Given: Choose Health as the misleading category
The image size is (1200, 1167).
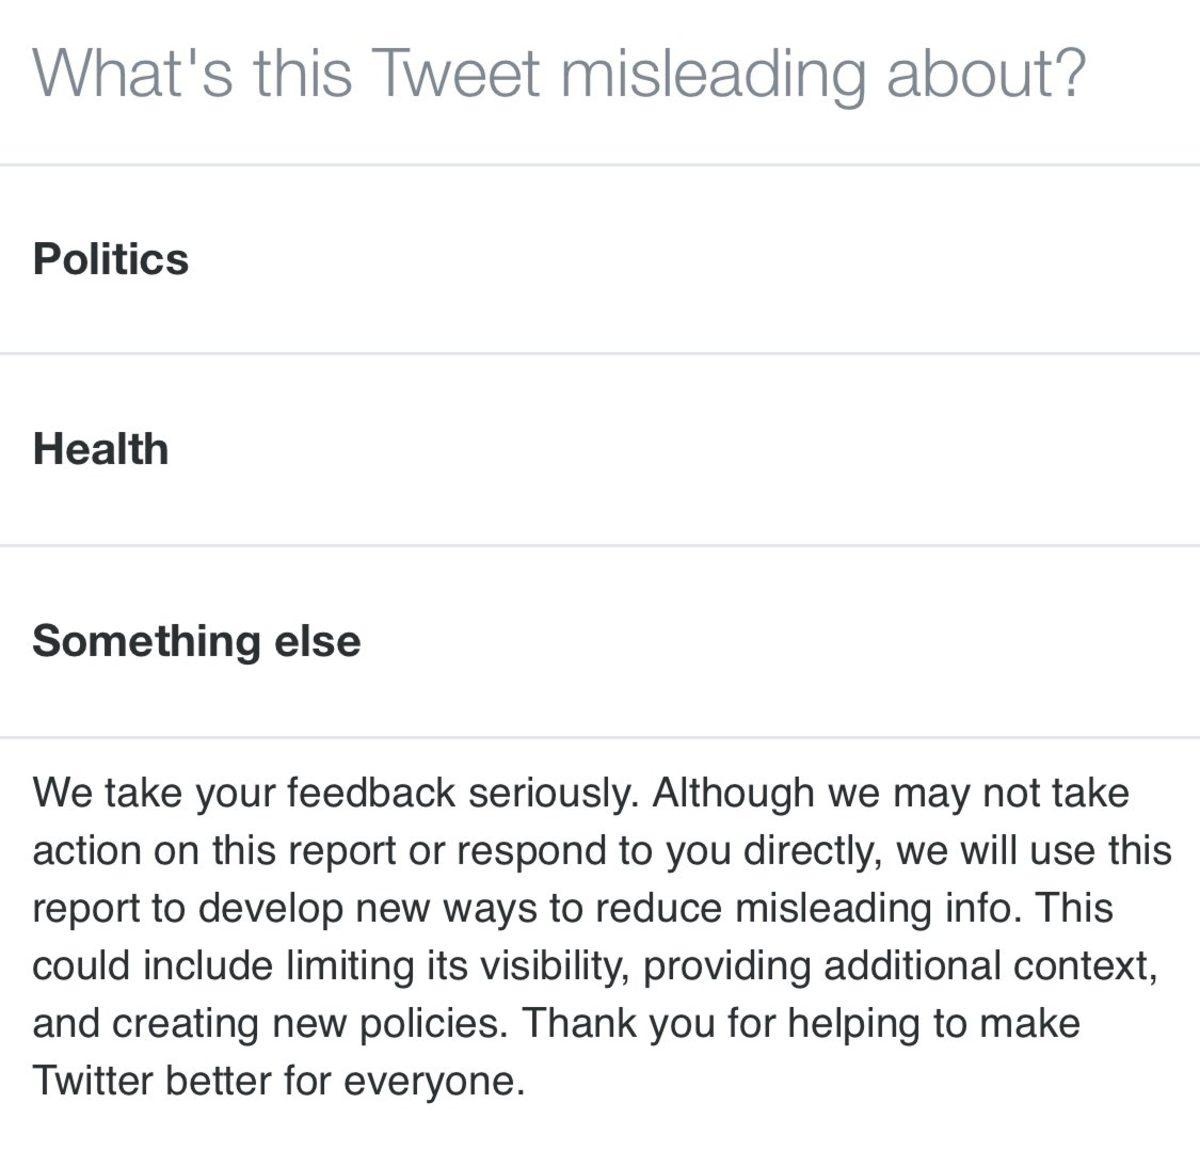Looking at the screenshot, I should pos(100,449).
